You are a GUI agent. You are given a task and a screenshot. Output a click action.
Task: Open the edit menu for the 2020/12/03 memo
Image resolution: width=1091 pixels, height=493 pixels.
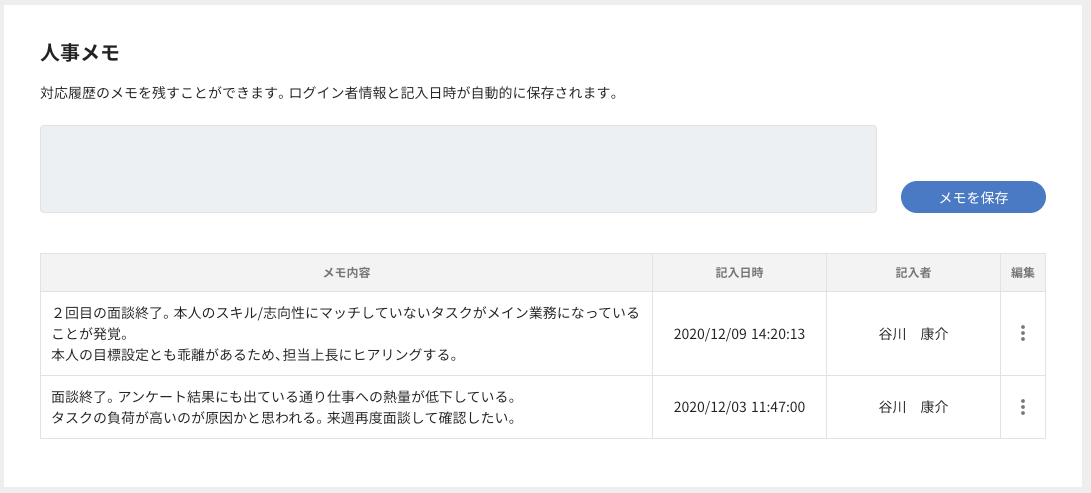[1022, 407]
